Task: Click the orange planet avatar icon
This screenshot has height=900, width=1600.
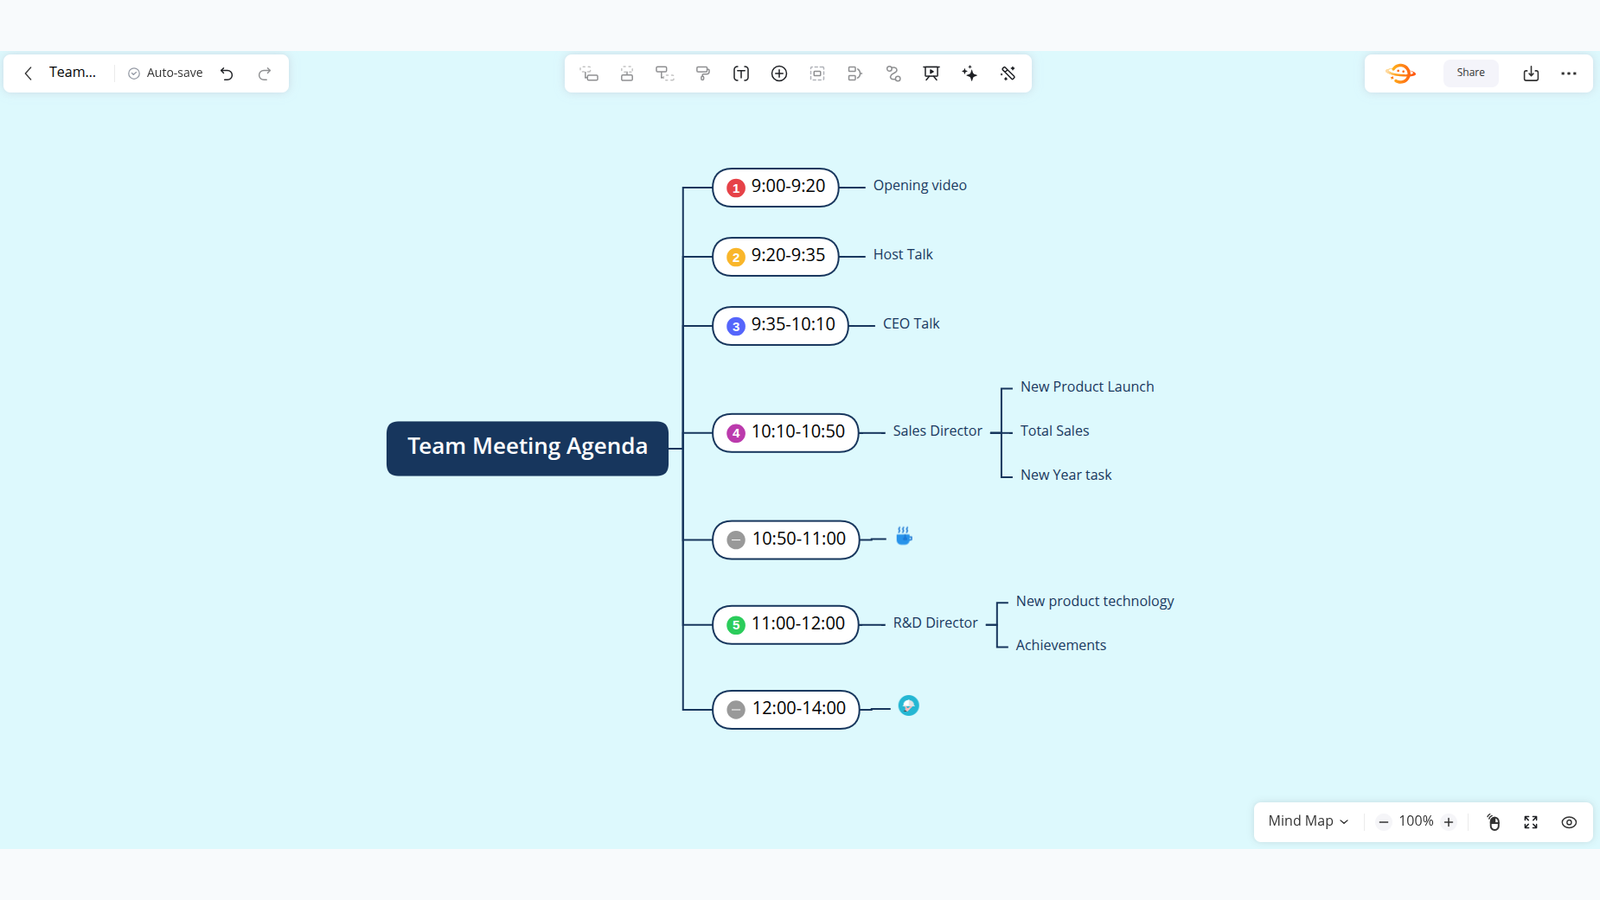Action: point(1400,73)
